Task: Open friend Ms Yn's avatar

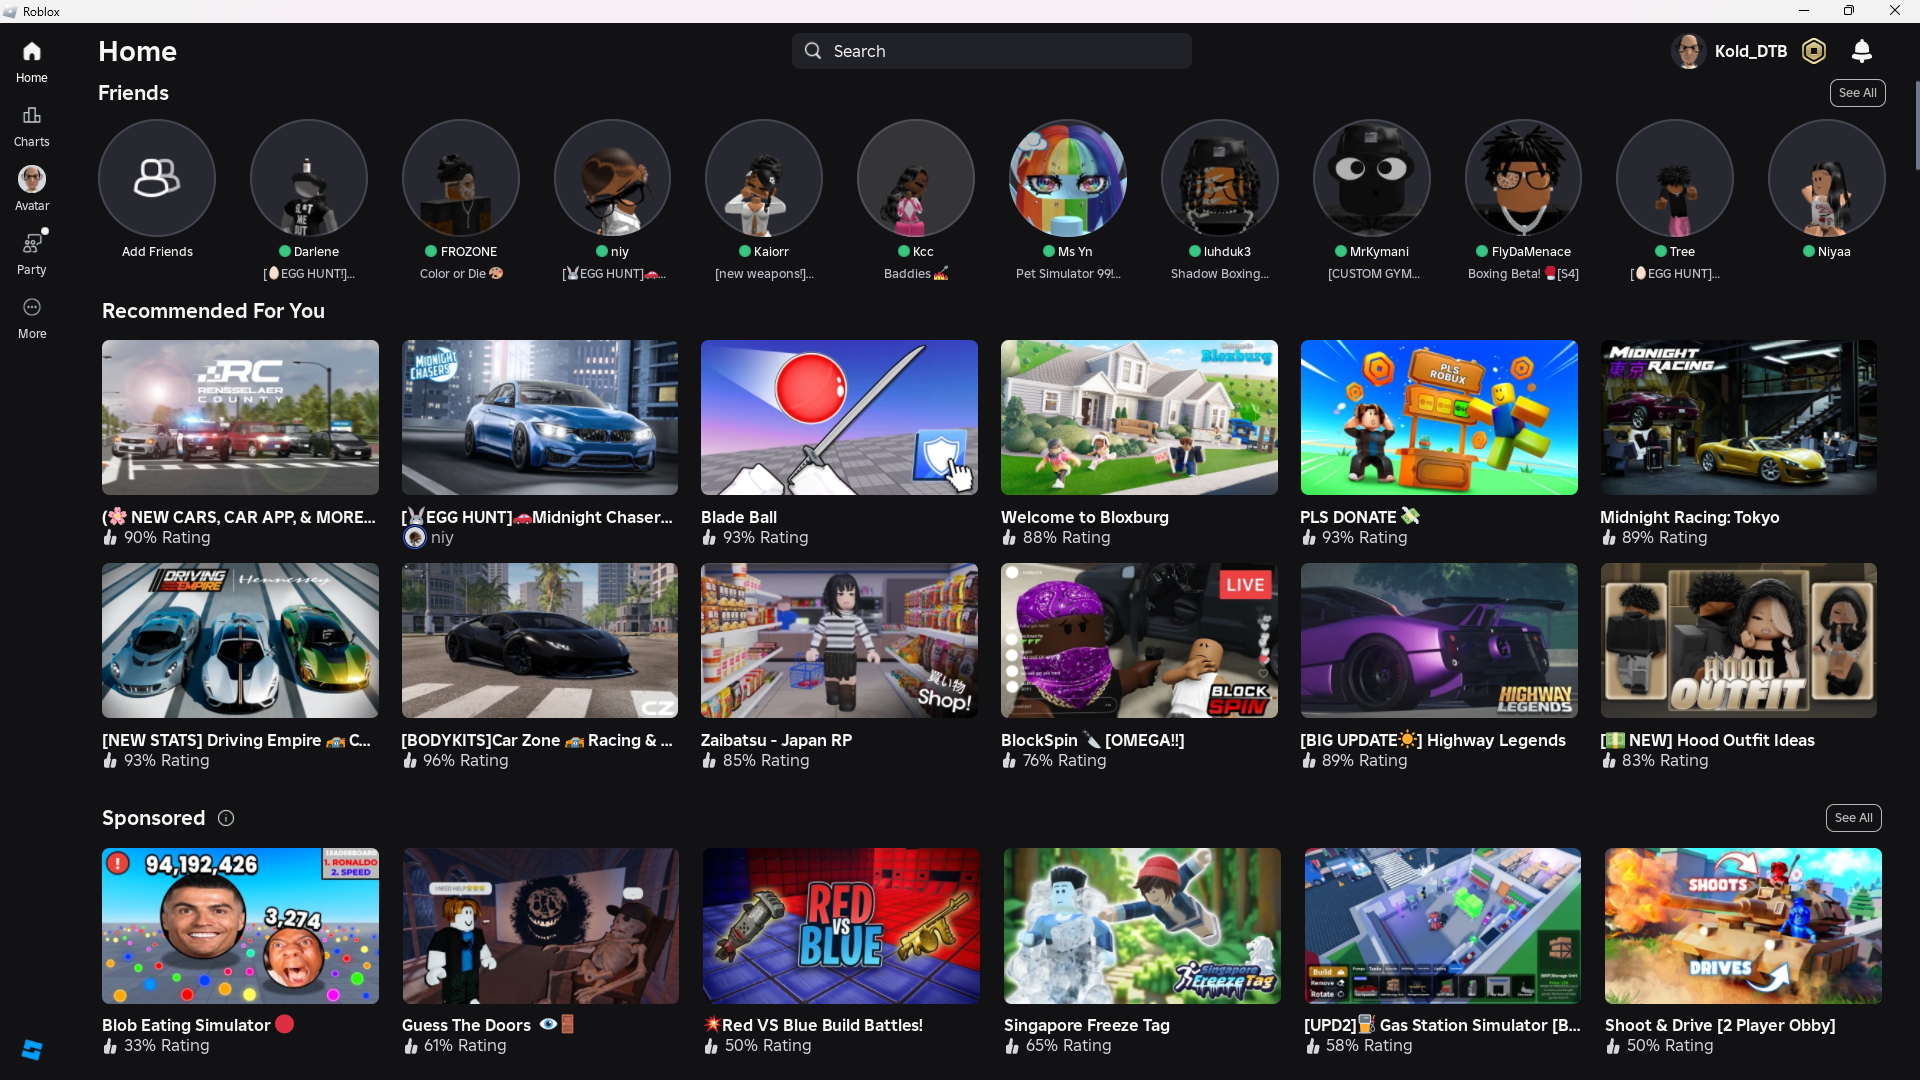Action: click(1067, 178)
